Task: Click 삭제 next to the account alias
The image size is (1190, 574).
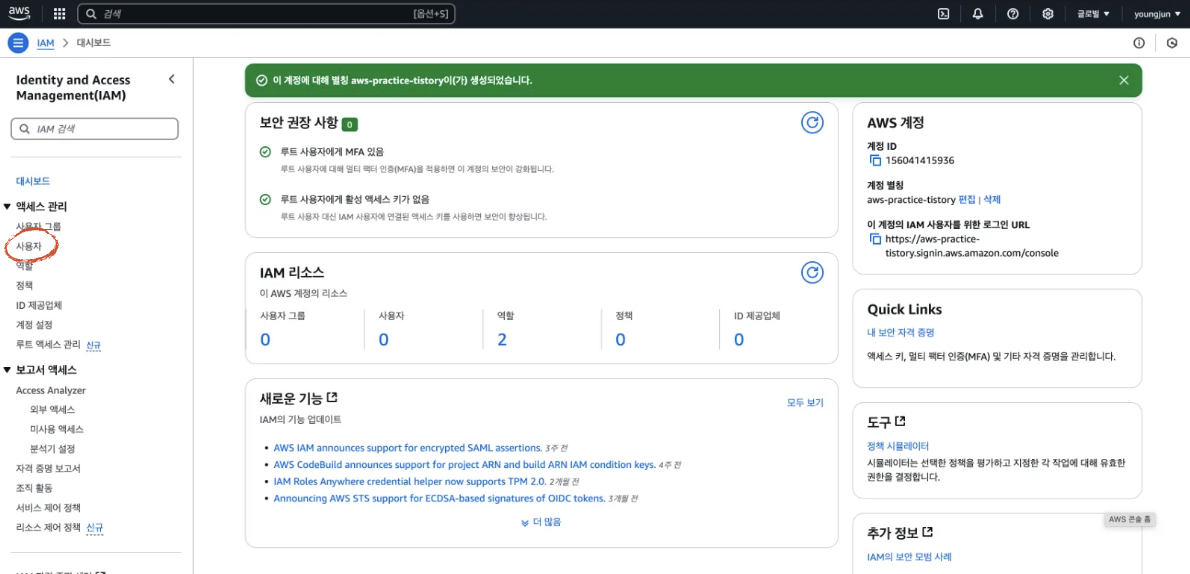Action: [x=992, y=200]
